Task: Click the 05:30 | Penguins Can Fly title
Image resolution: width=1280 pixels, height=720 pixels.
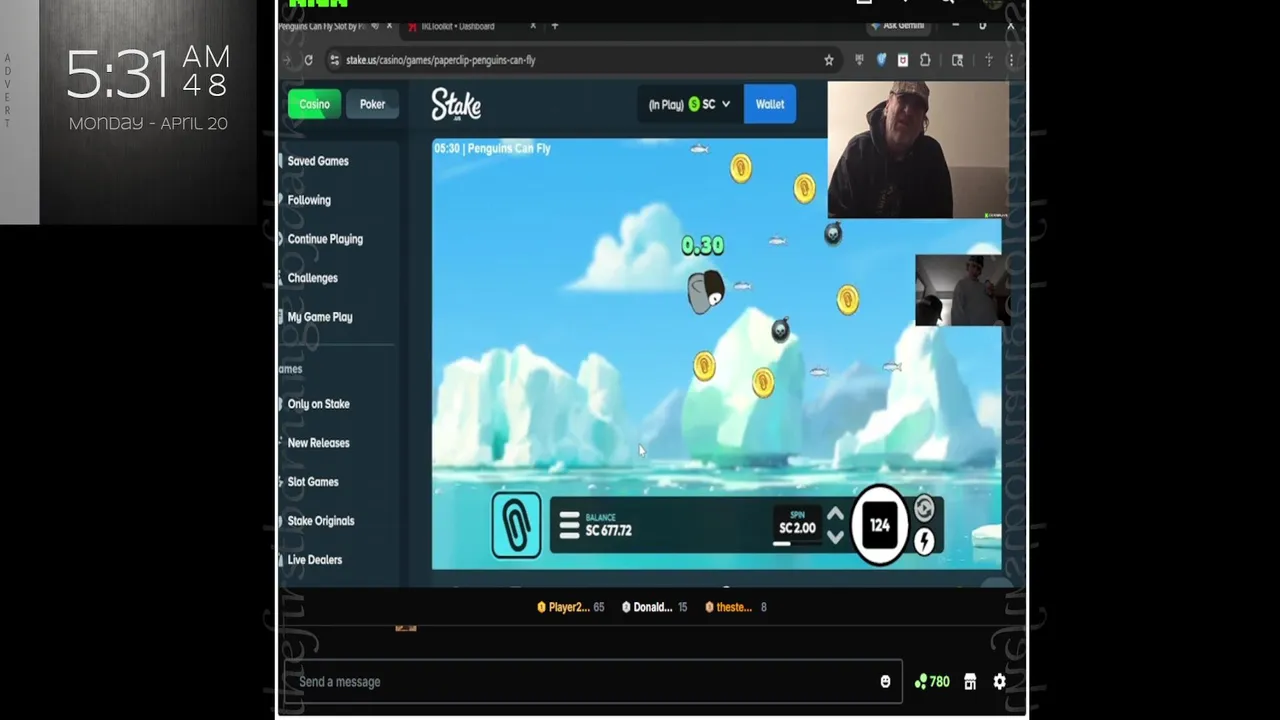Action: point(492,148)
